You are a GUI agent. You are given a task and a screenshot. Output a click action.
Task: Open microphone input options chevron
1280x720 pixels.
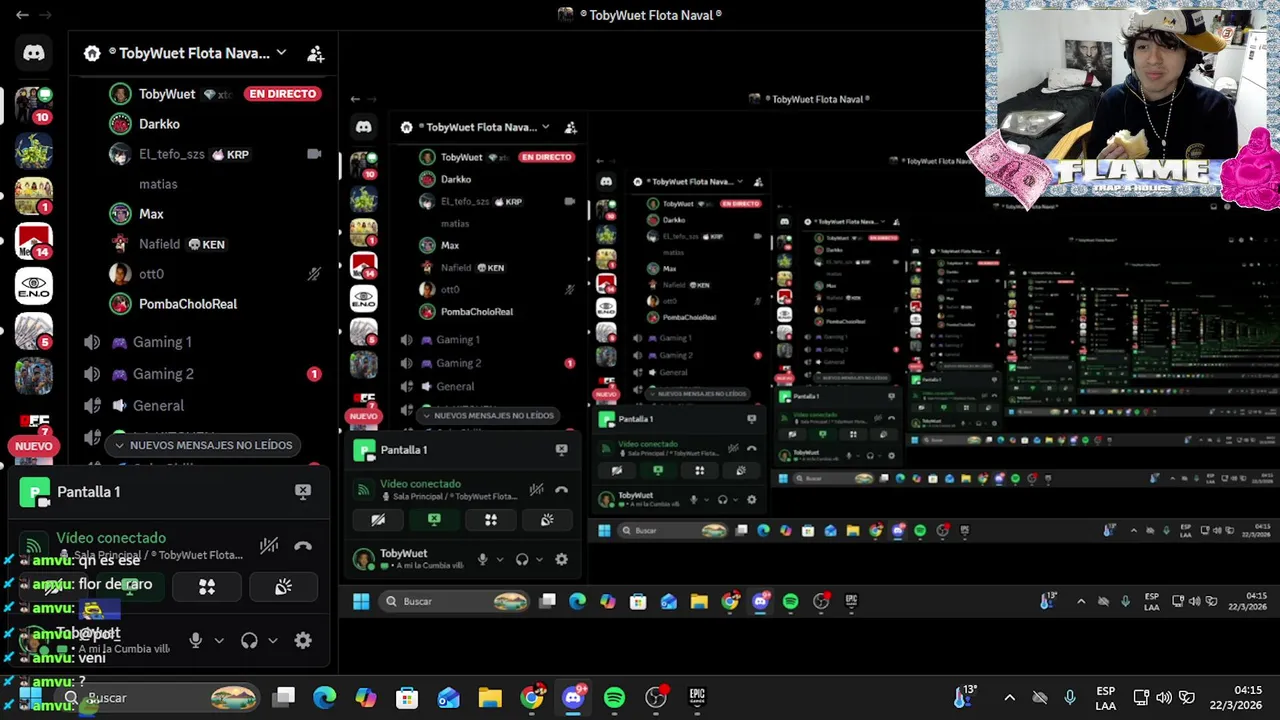tap(219, 640)
